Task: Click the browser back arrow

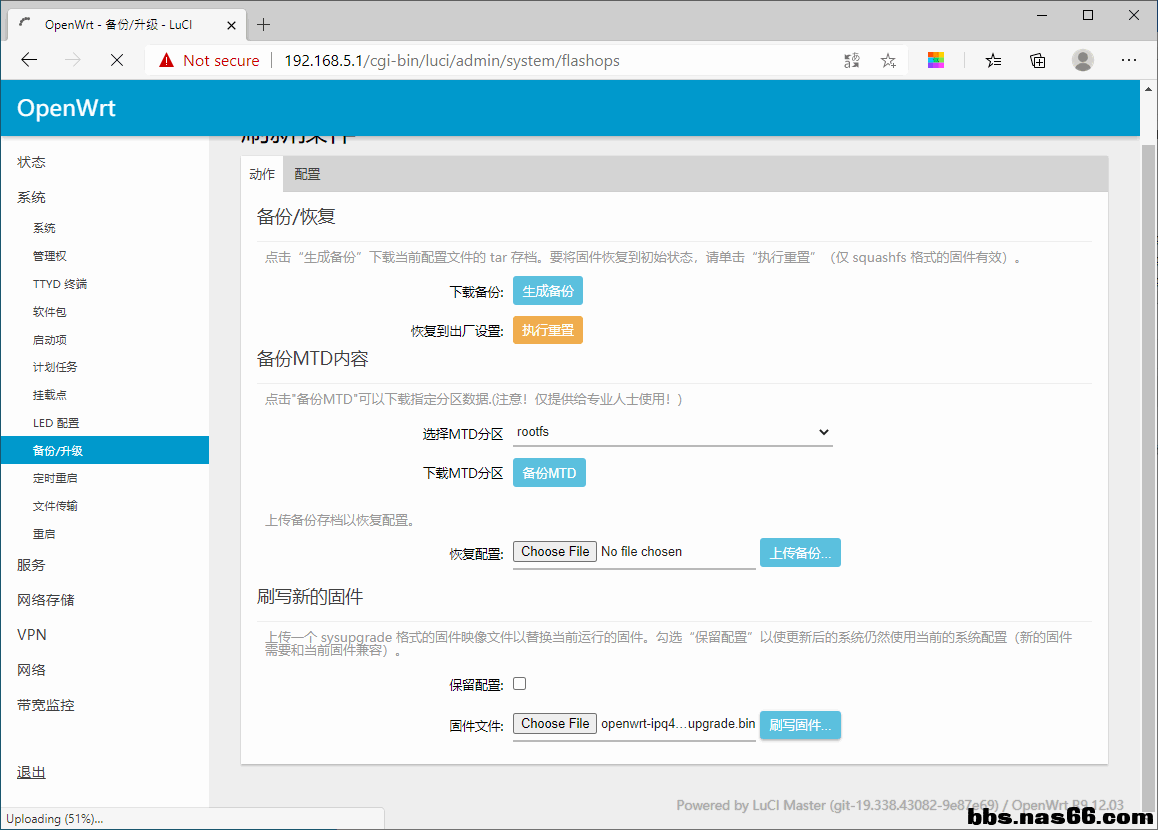Action: [x=29, y=60]
